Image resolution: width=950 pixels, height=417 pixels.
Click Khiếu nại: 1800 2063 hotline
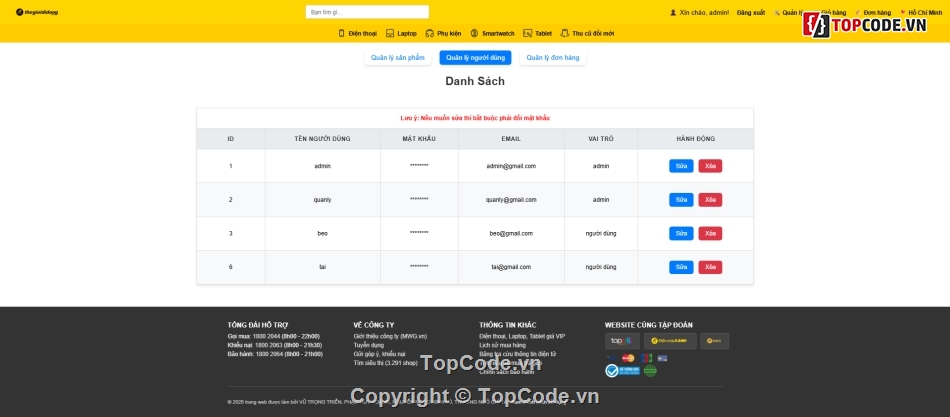274,345
